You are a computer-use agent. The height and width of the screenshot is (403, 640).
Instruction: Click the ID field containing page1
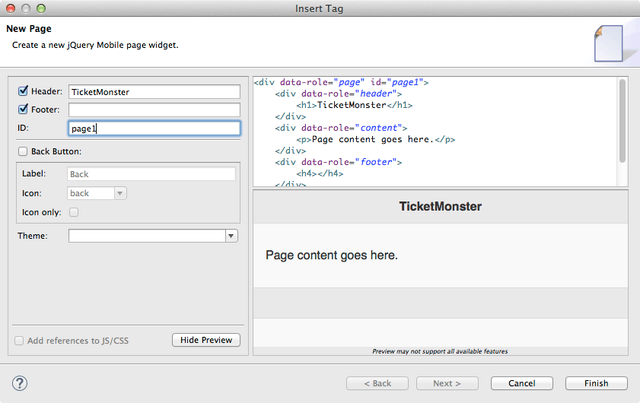[x=154, y=128]
